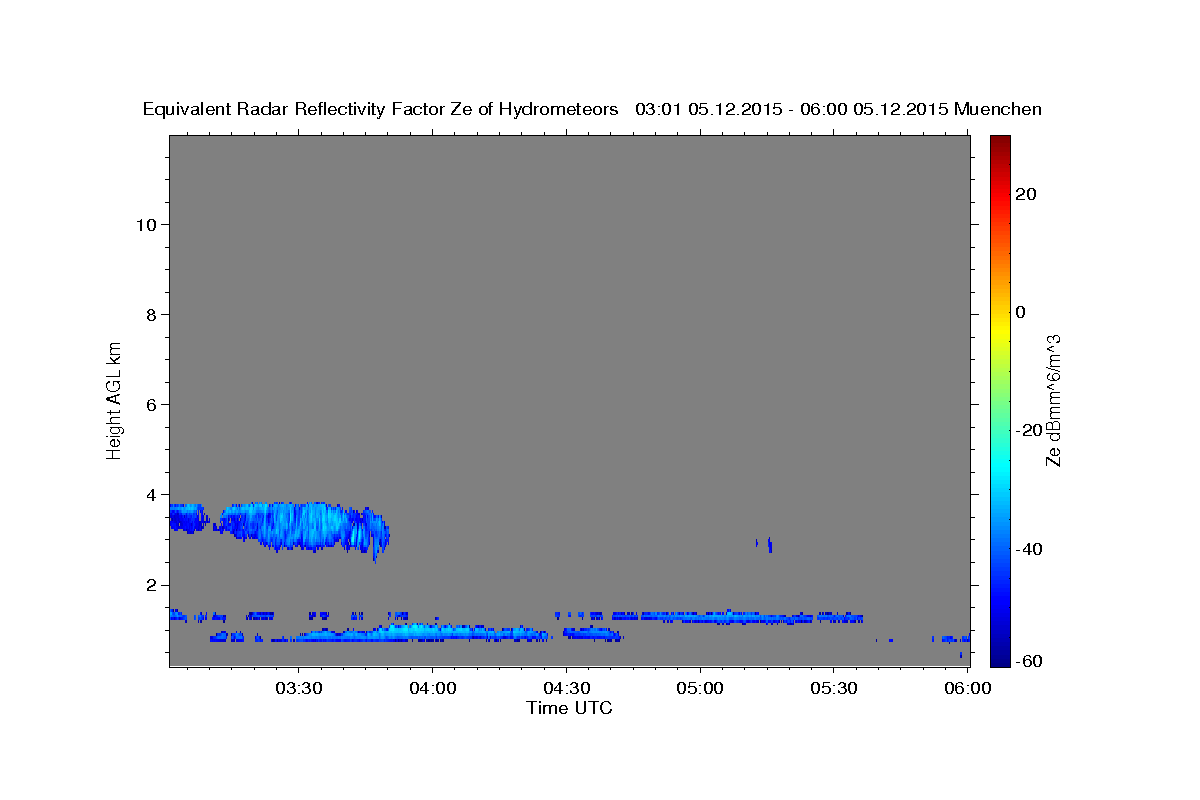
Task: Click the 04:30 time tick label
Action: pyautogui.click(x=567, y=689)
